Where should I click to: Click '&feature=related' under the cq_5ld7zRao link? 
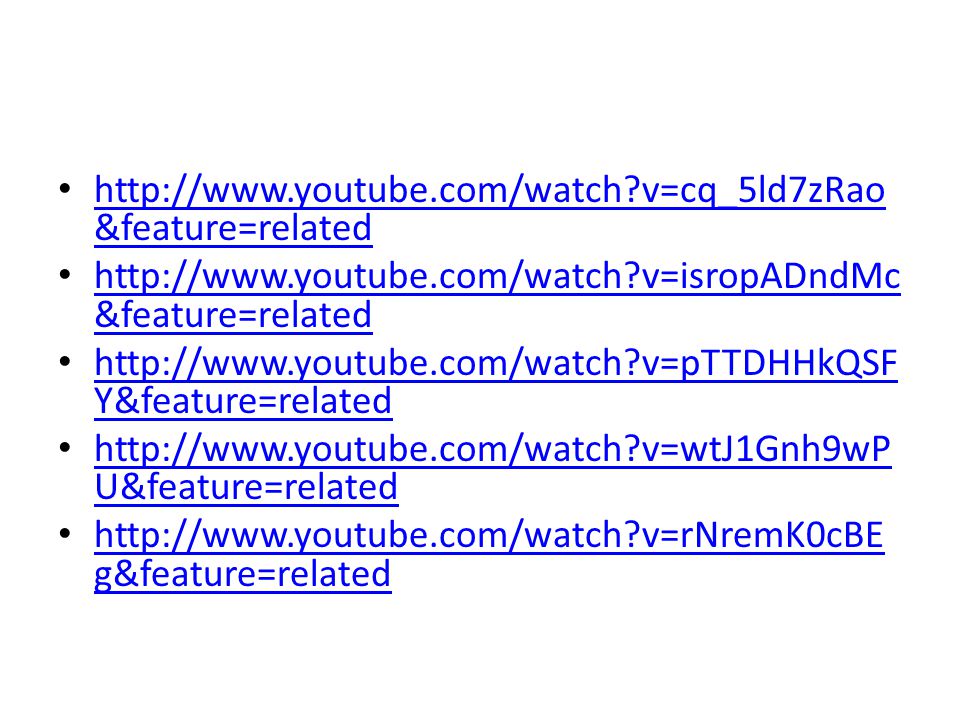233,228
